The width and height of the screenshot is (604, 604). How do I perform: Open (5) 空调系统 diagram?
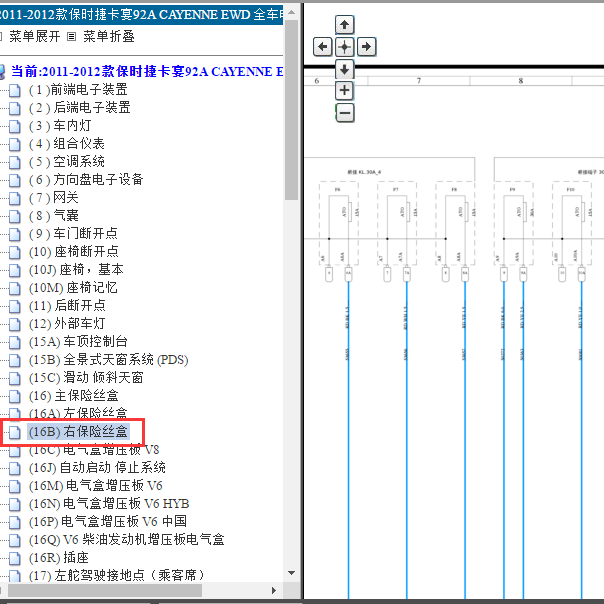click(x=67, y=162)
